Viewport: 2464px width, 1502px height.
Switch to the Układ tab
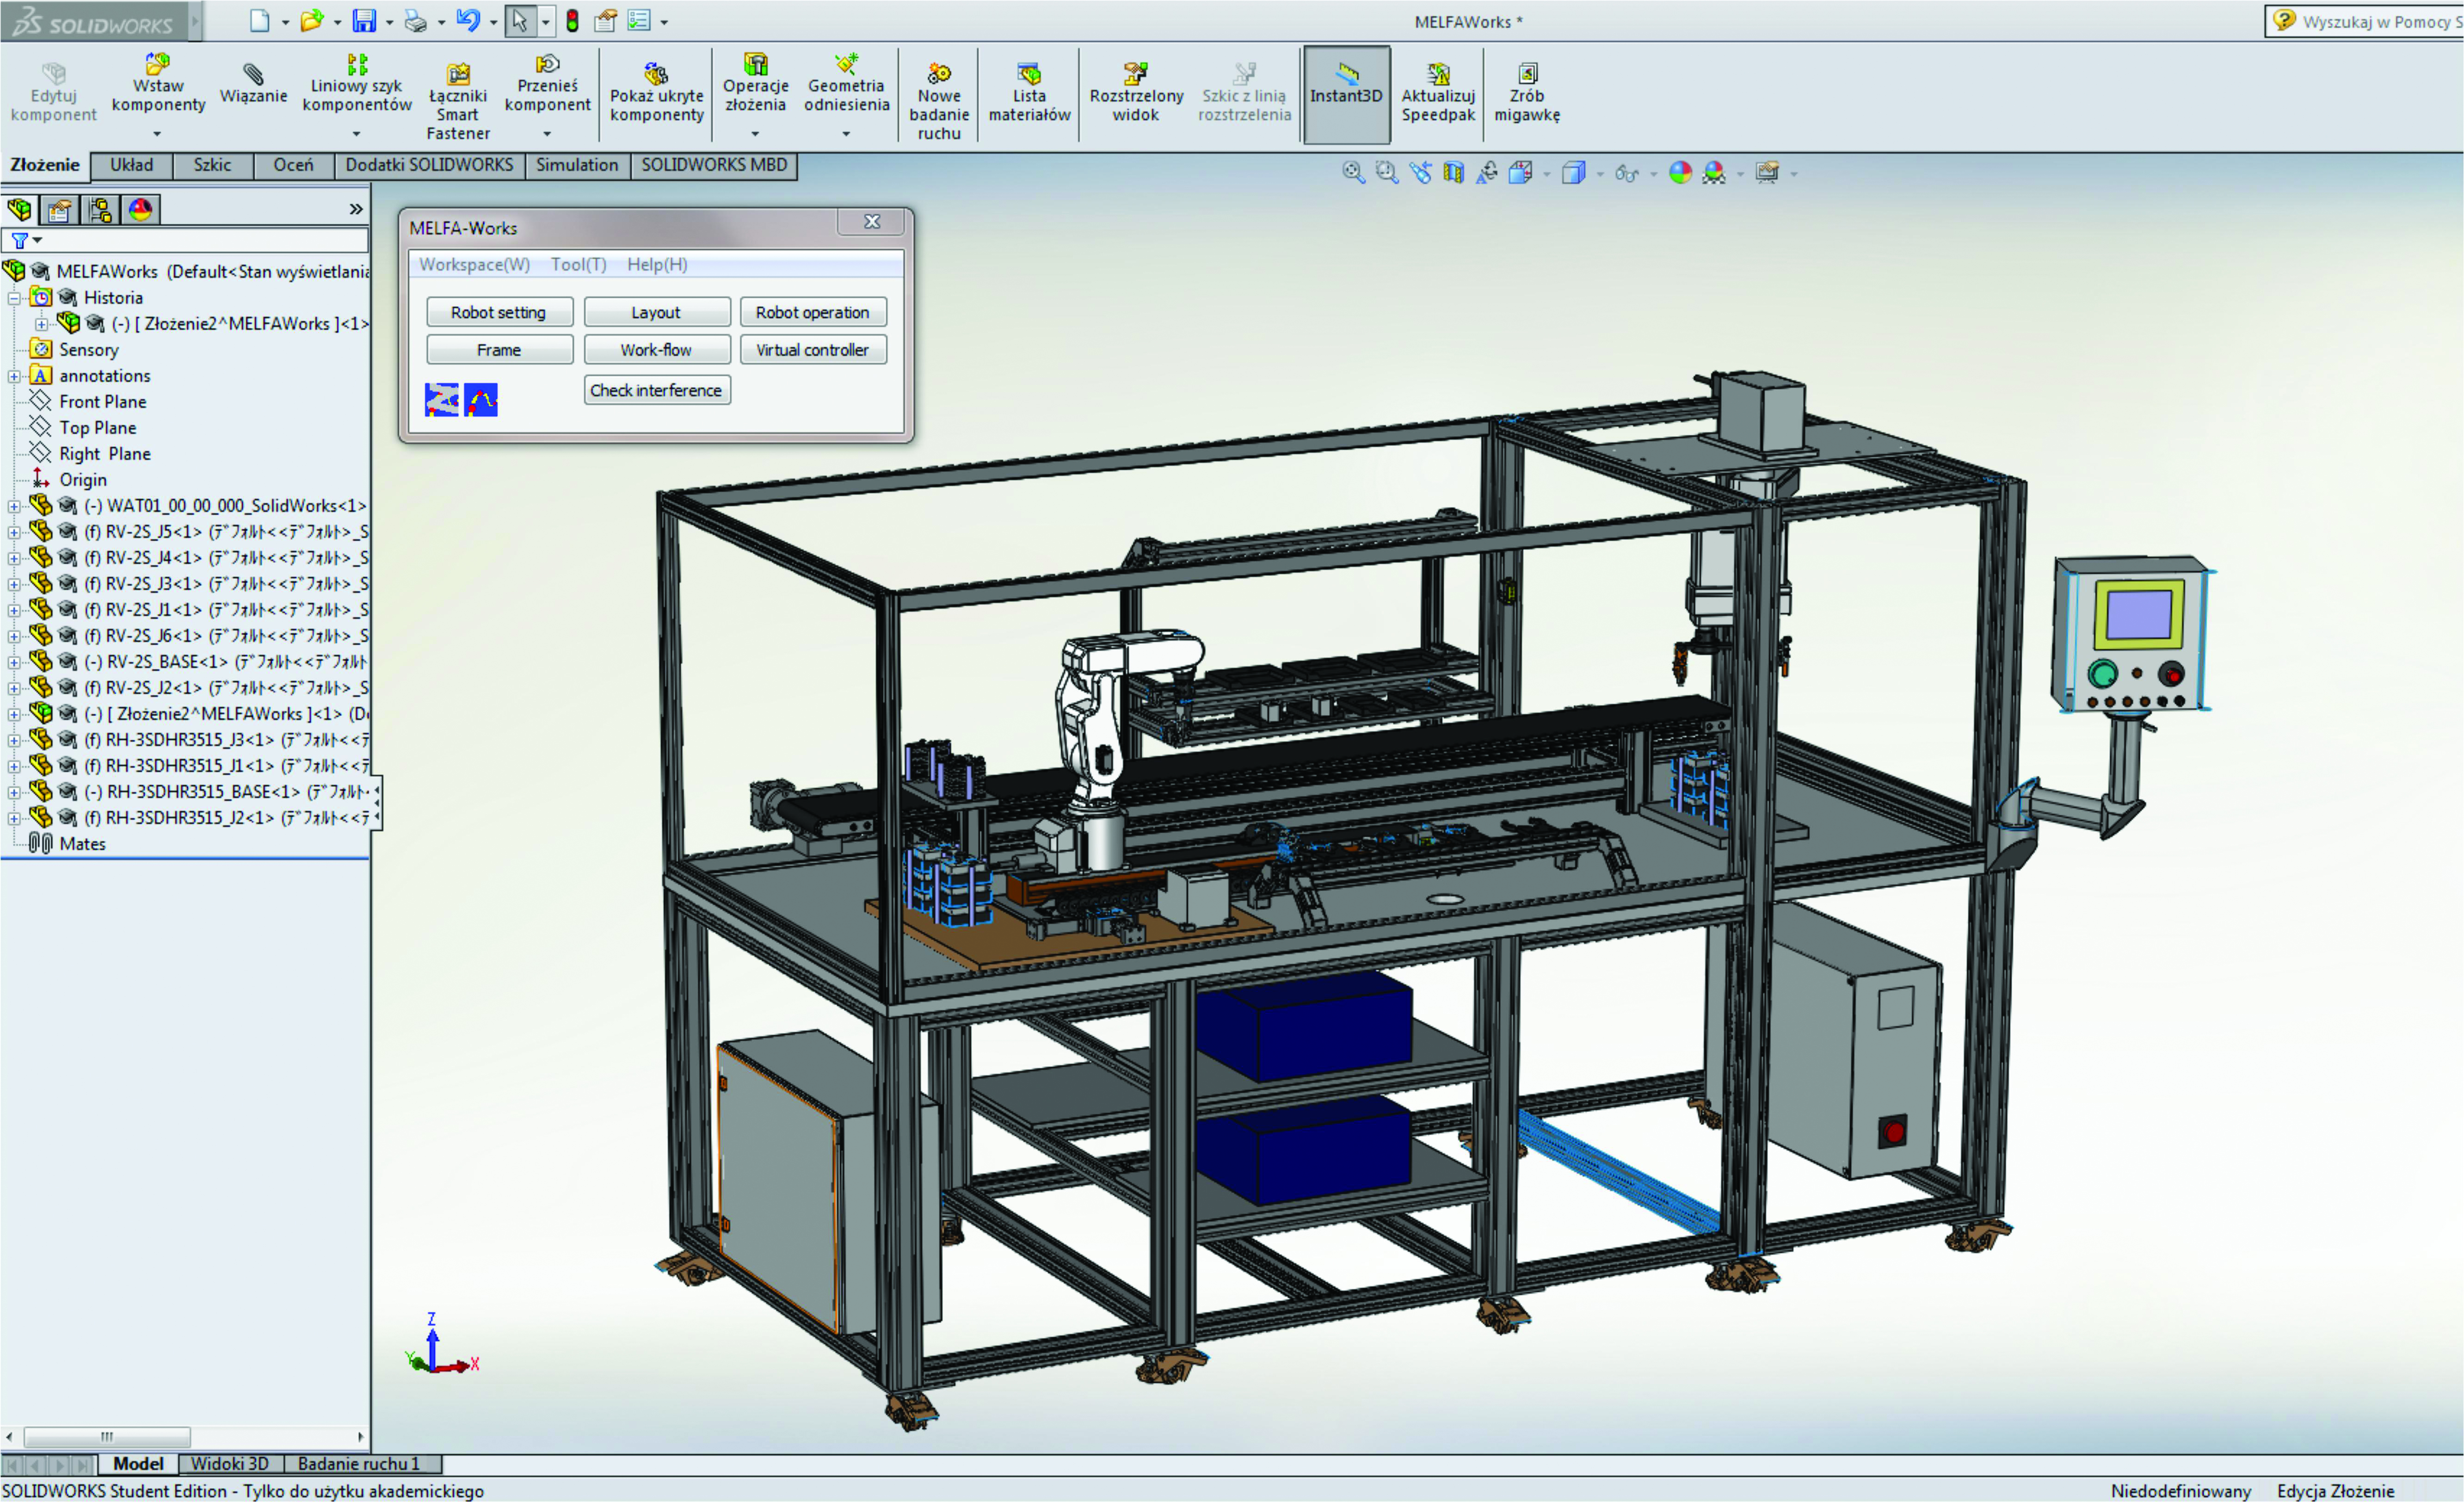coord(132,165)
